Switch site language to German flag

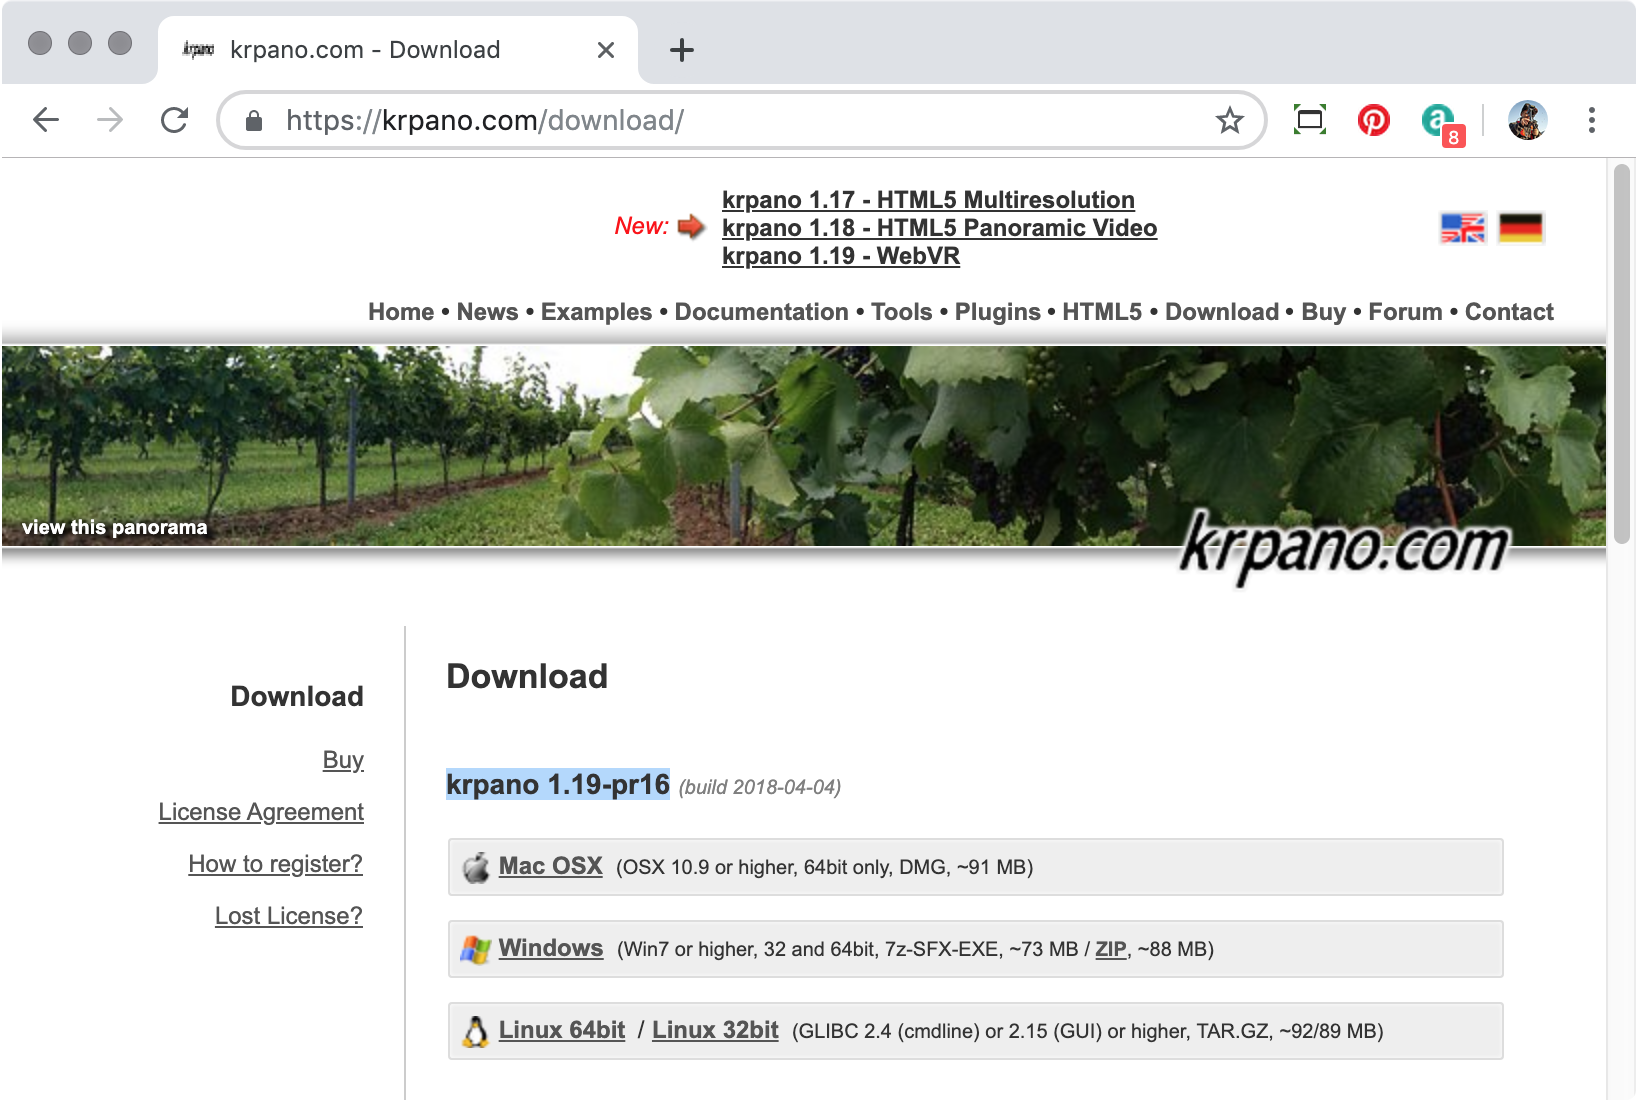[1521, 228]
